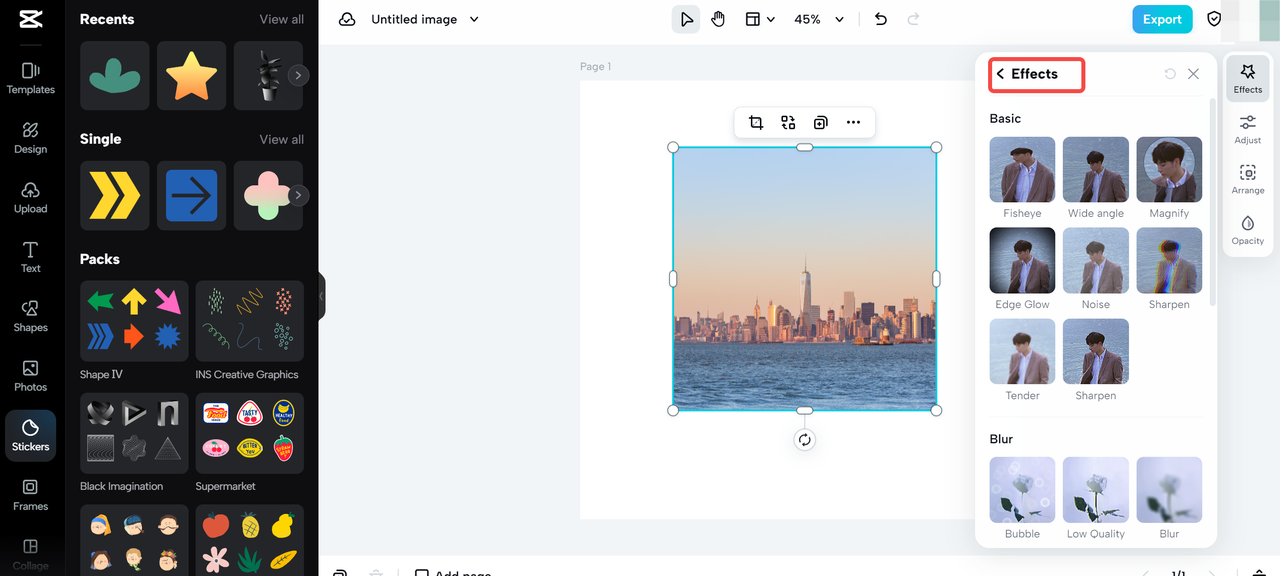This screenshot has height=576, width=1280.
Task: Close the Effects panel
Action: coord(1193,74)
